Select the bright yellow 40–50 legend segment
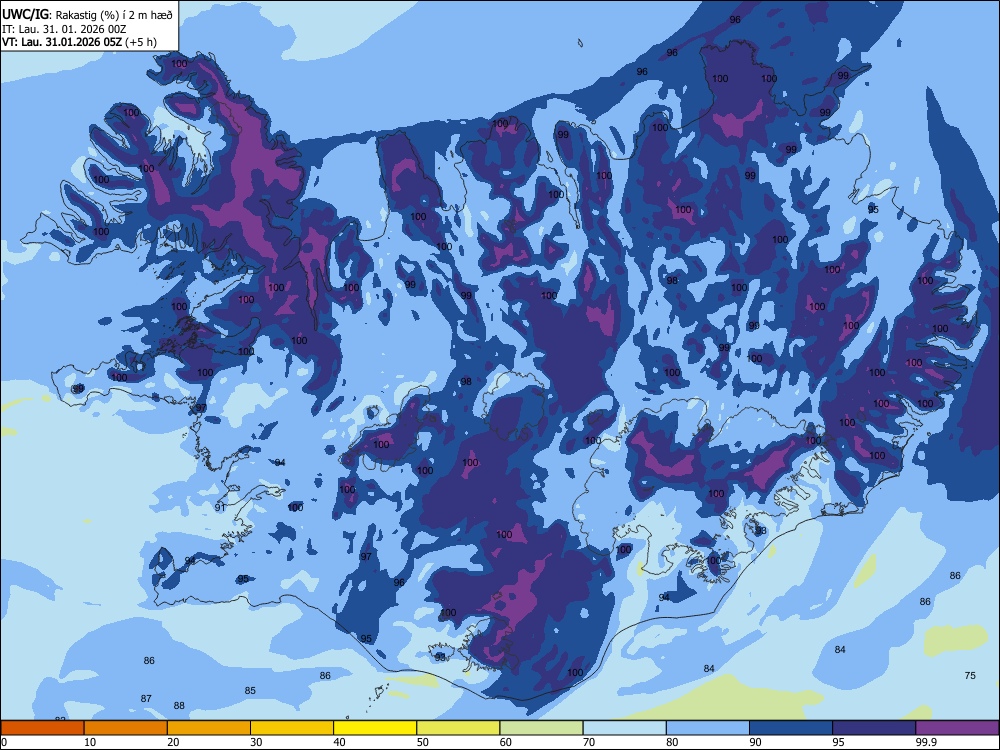The image size is (1000, 750). click(375, 728)
